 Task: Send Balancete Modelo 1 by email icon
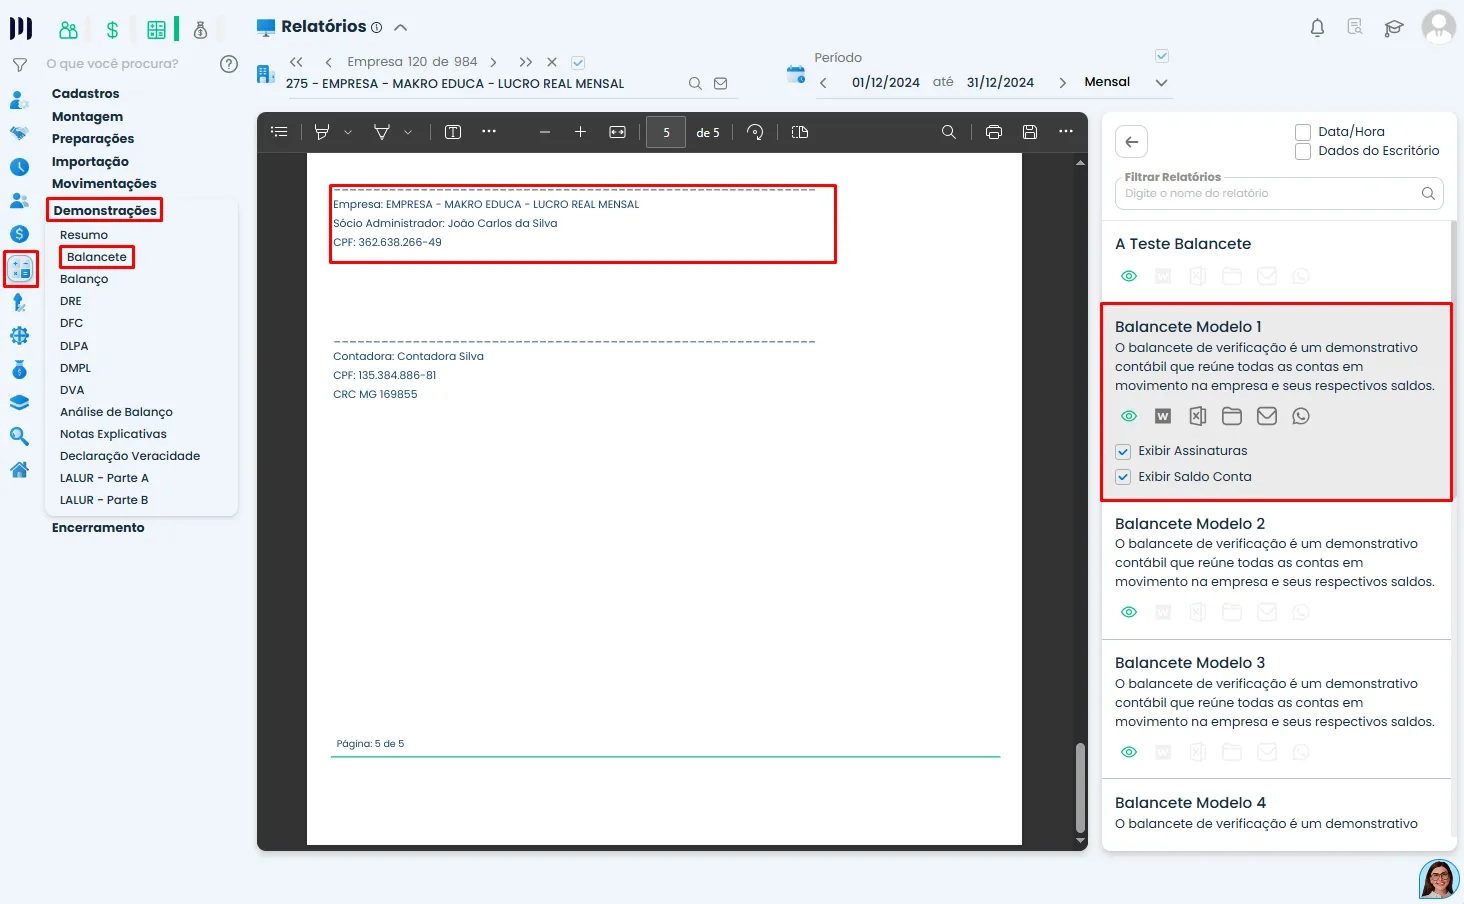(x=1267, y=416)
